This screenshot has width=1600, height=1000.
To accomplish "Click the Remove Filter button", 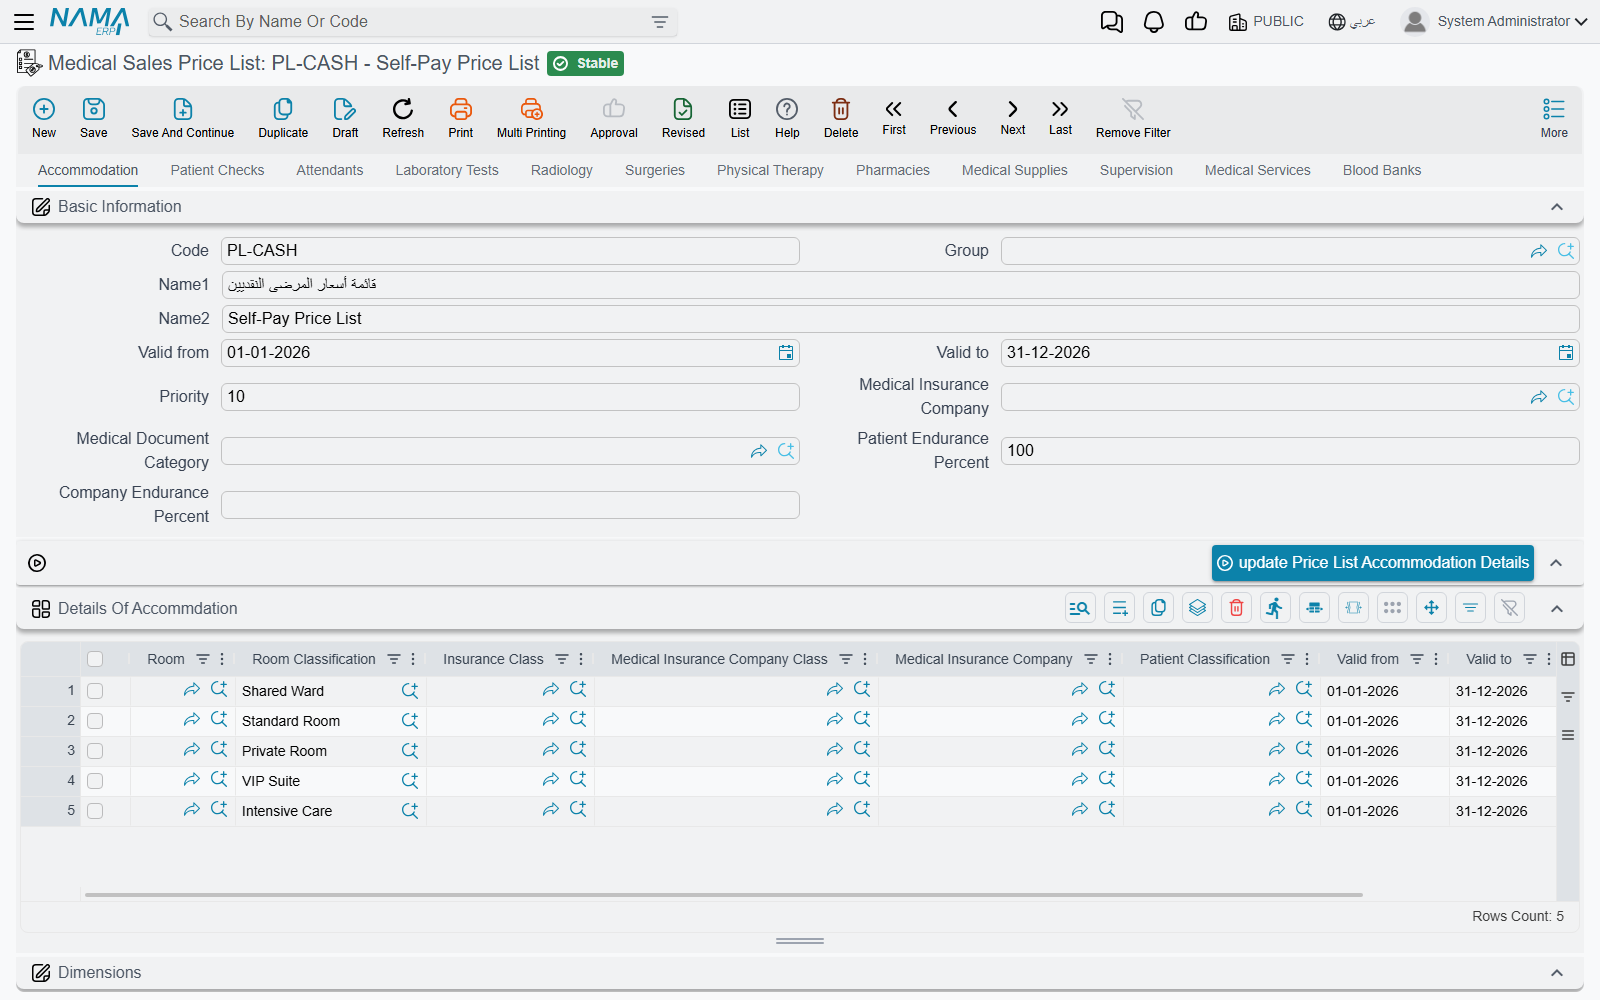I will pos(1133,117).
